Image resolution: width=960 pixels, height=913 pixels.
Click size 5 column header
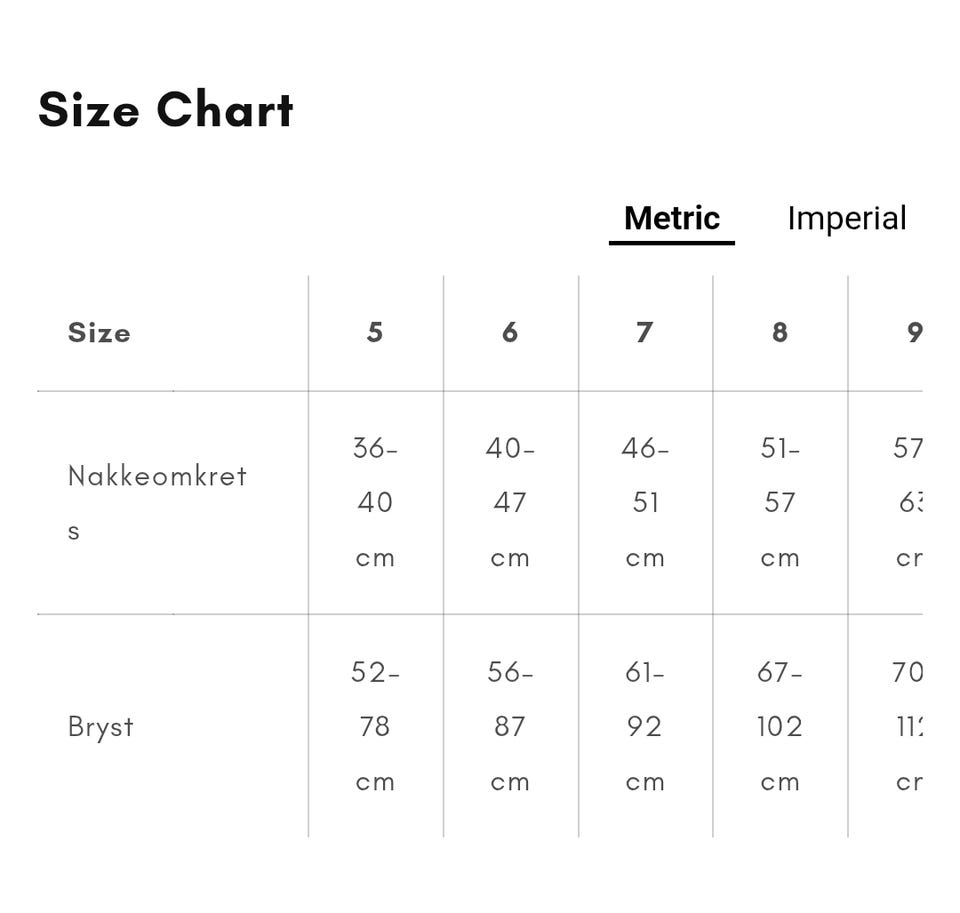pyautogui.click(x=375, y=333)
